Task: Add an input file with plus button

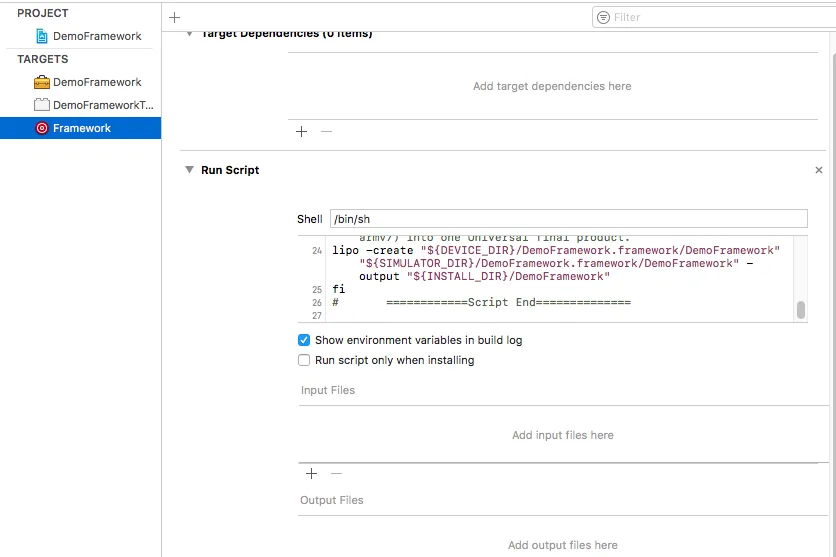Action: point(311,473)
